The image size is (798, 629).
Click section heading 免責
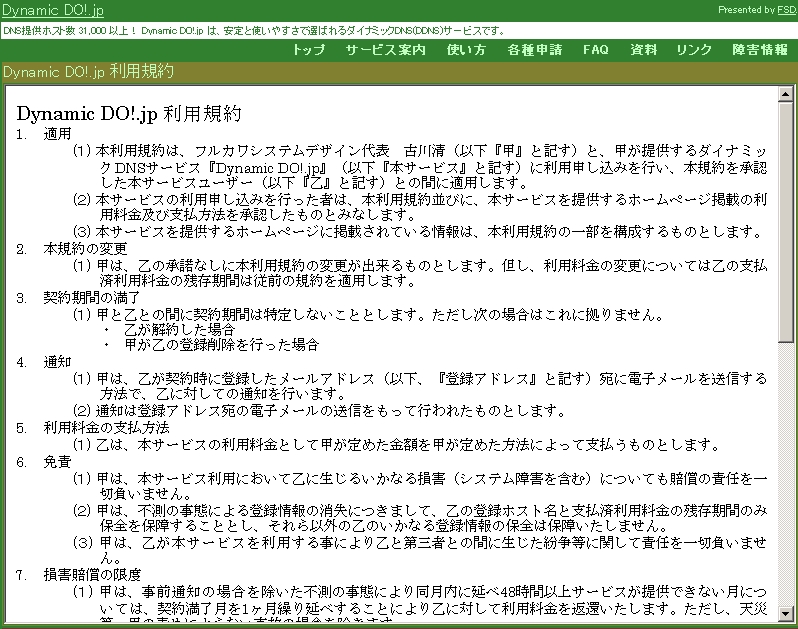(57, 462)
